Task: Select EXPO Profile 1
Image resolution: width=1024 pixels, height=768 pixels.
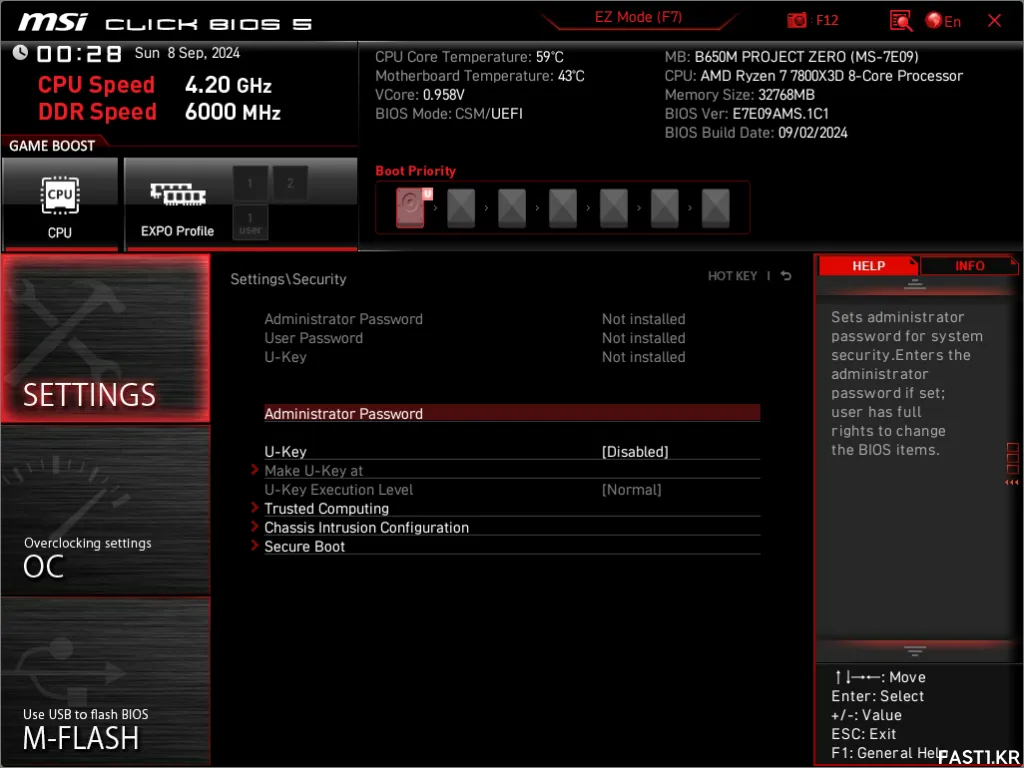Action: (250, 184)
